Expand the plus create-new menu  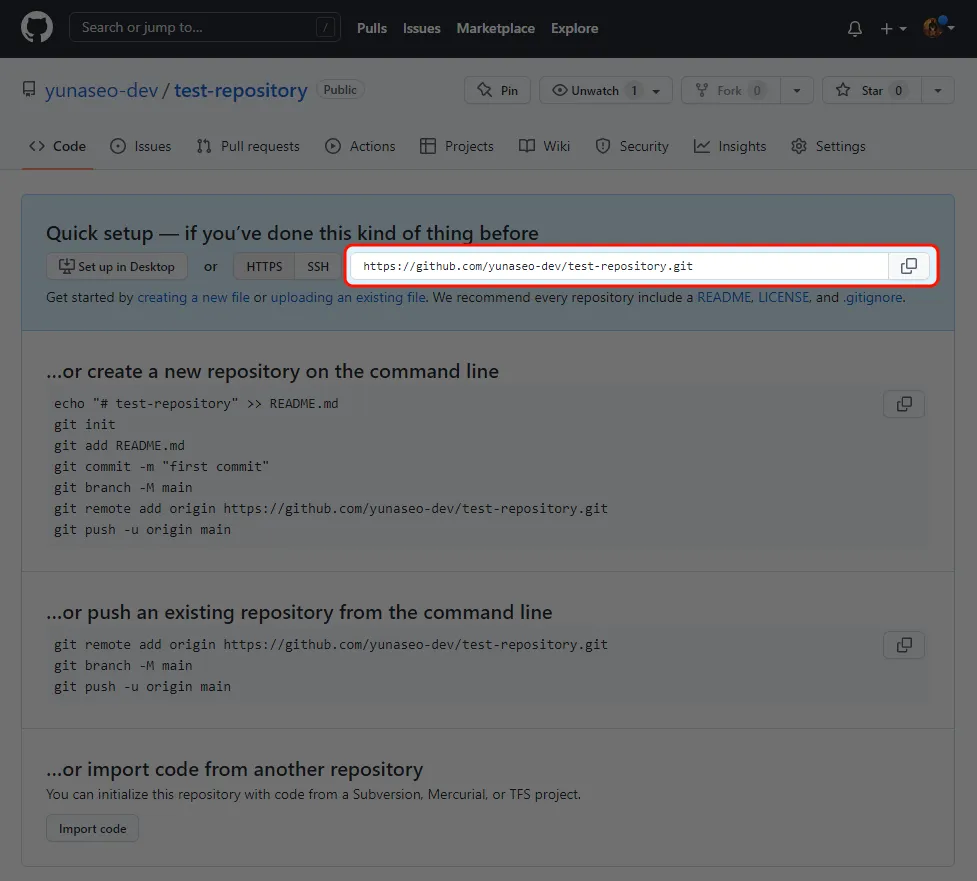point(893,28)
